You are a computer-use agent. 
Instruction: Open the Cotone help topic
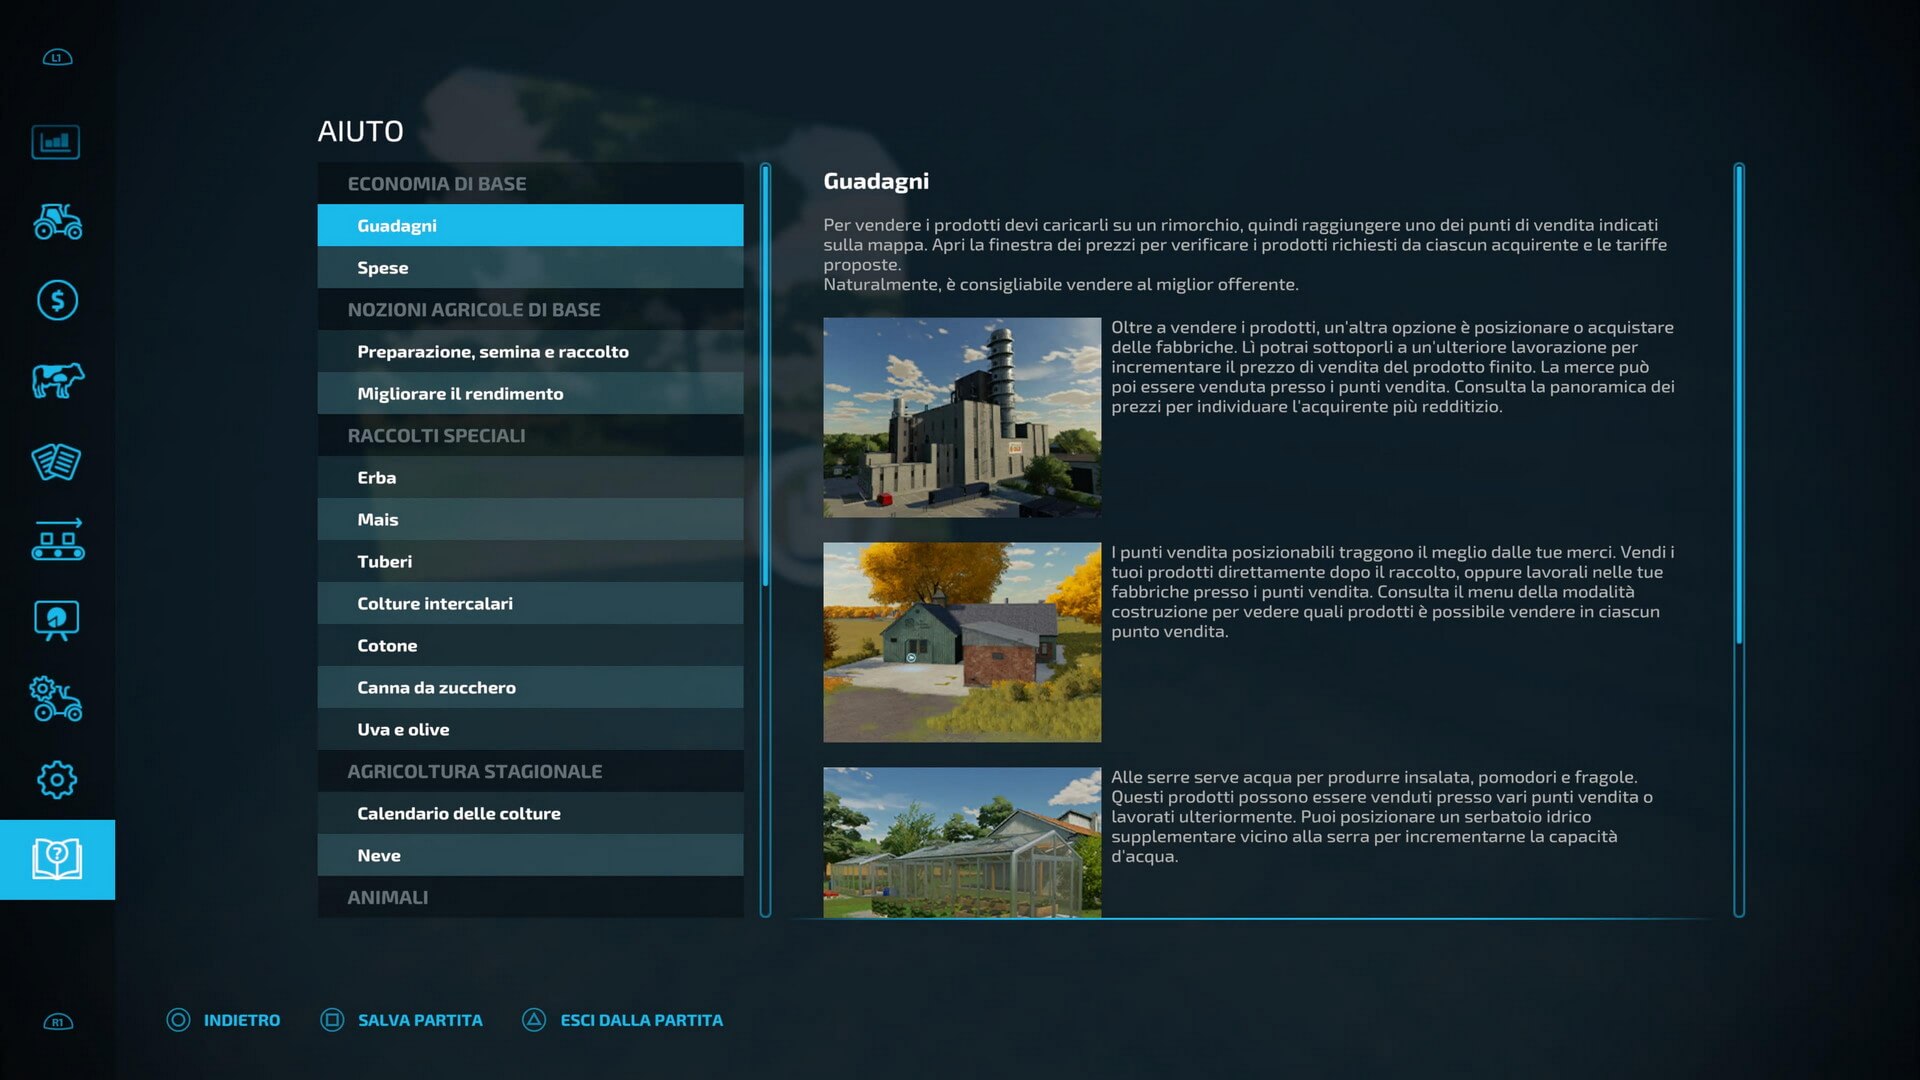530,645
